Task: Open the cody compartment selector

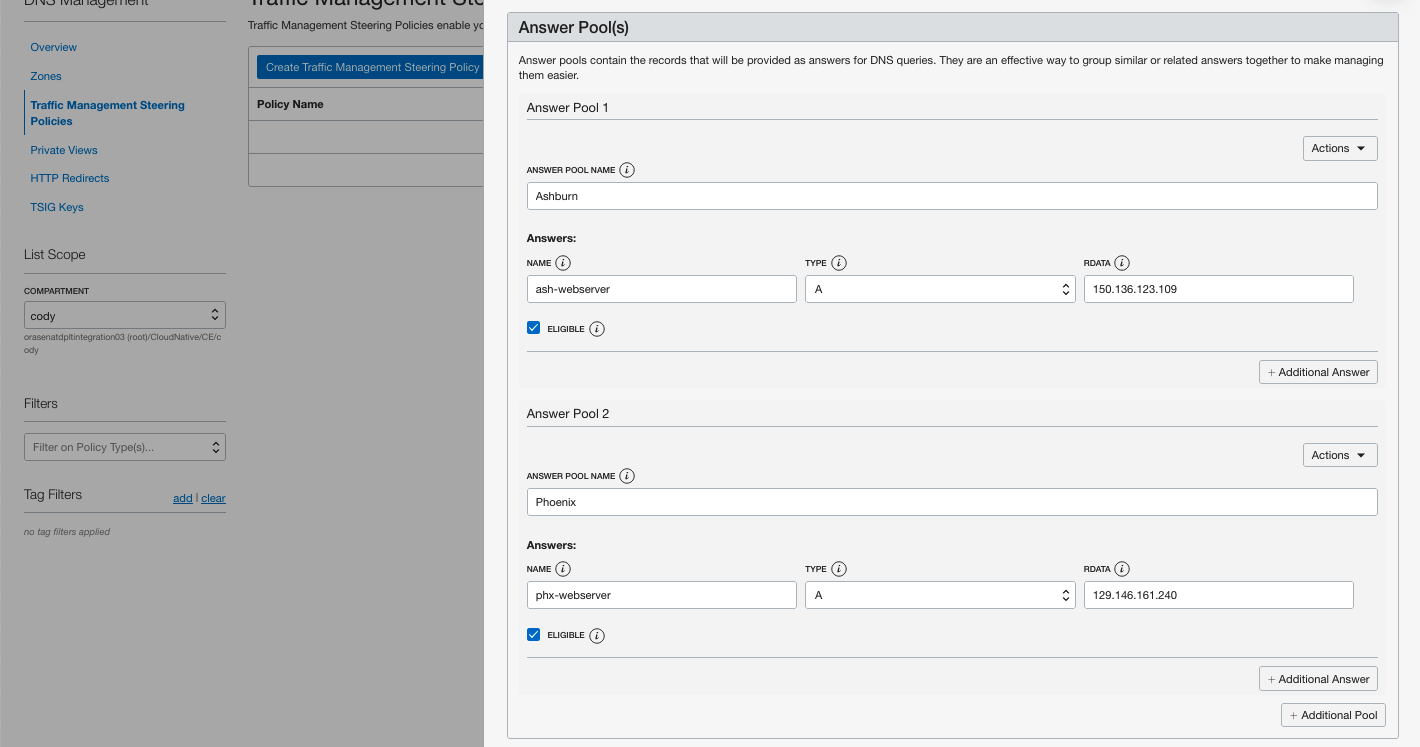Action: click(x=125, y=315)
